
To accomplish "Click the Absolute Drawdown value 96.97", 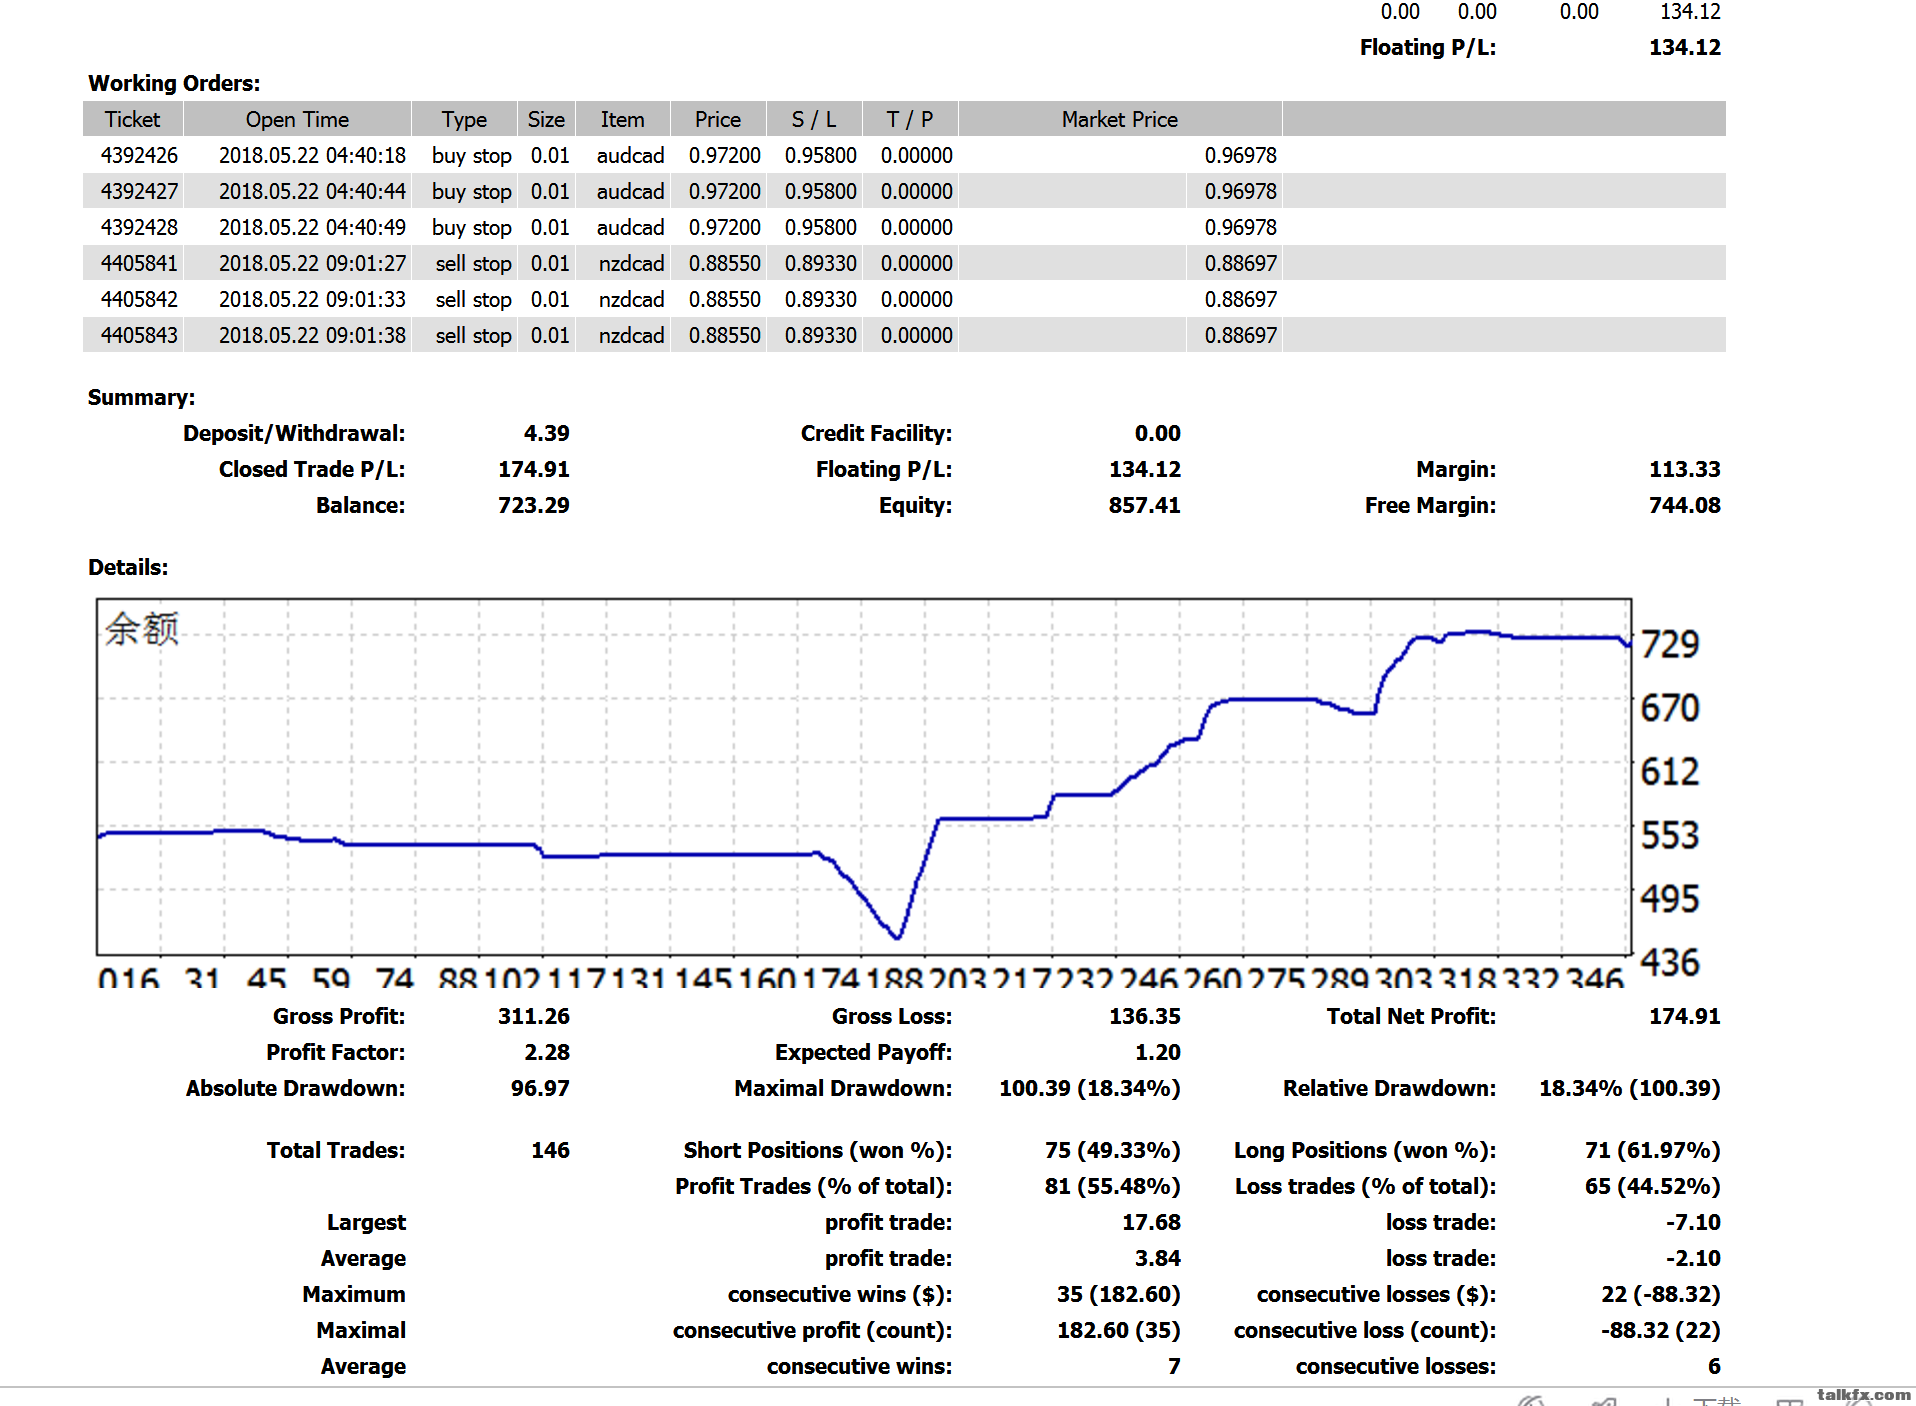I will [540, 1088].
